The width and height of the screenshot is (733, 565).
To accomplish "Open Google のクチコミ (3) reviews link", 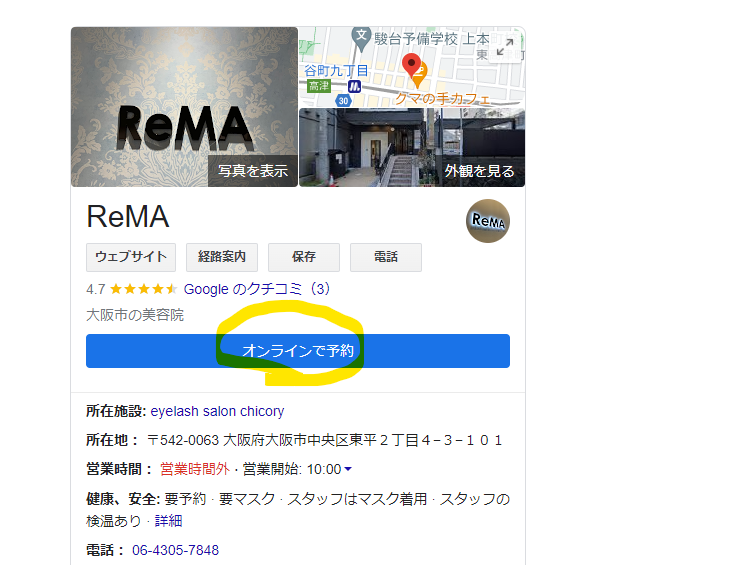I will pyautogui.click(x=257, y=289).
